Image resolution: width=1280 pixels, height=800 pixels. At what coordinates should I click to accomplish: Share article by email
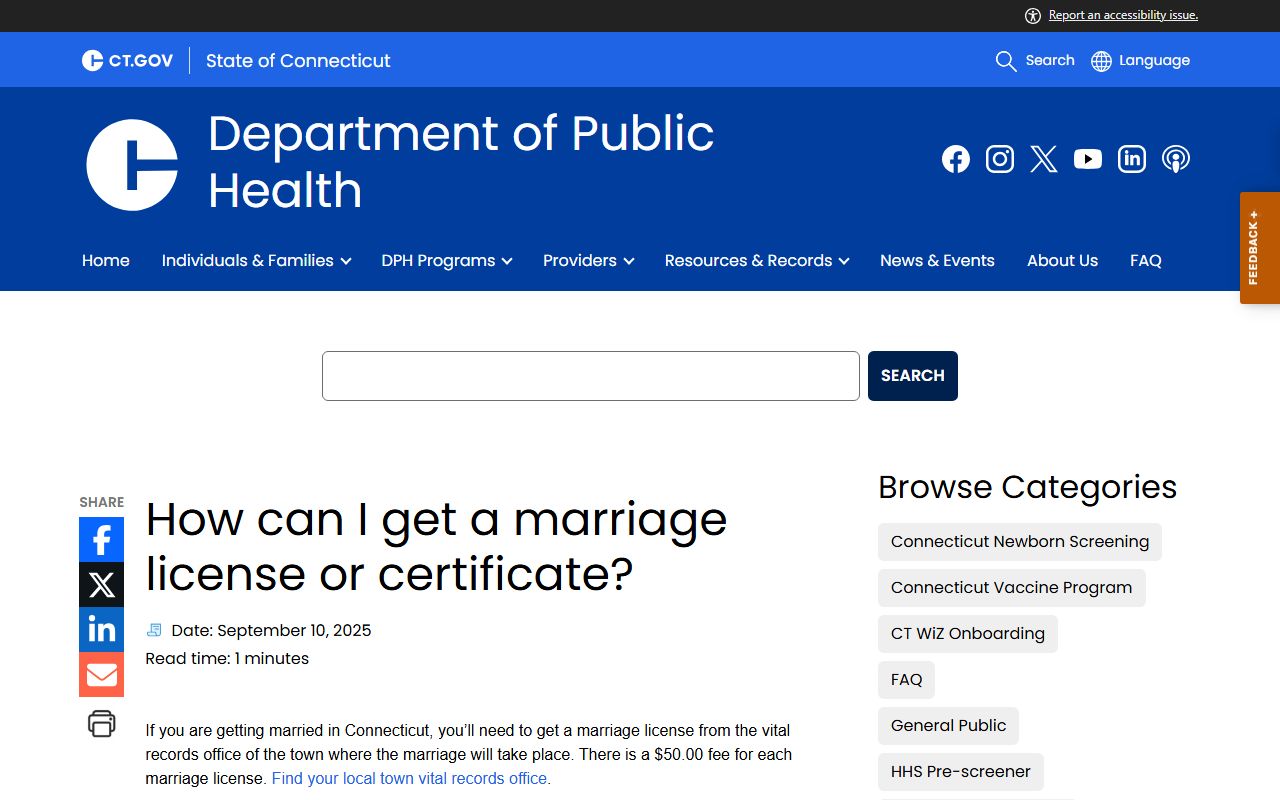(101, 675)
